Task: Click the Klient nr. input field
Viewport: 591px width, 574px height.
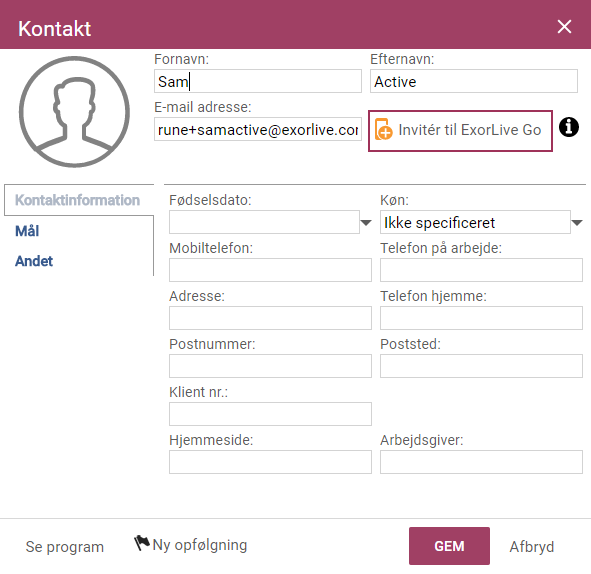Action: coord(270,414)
